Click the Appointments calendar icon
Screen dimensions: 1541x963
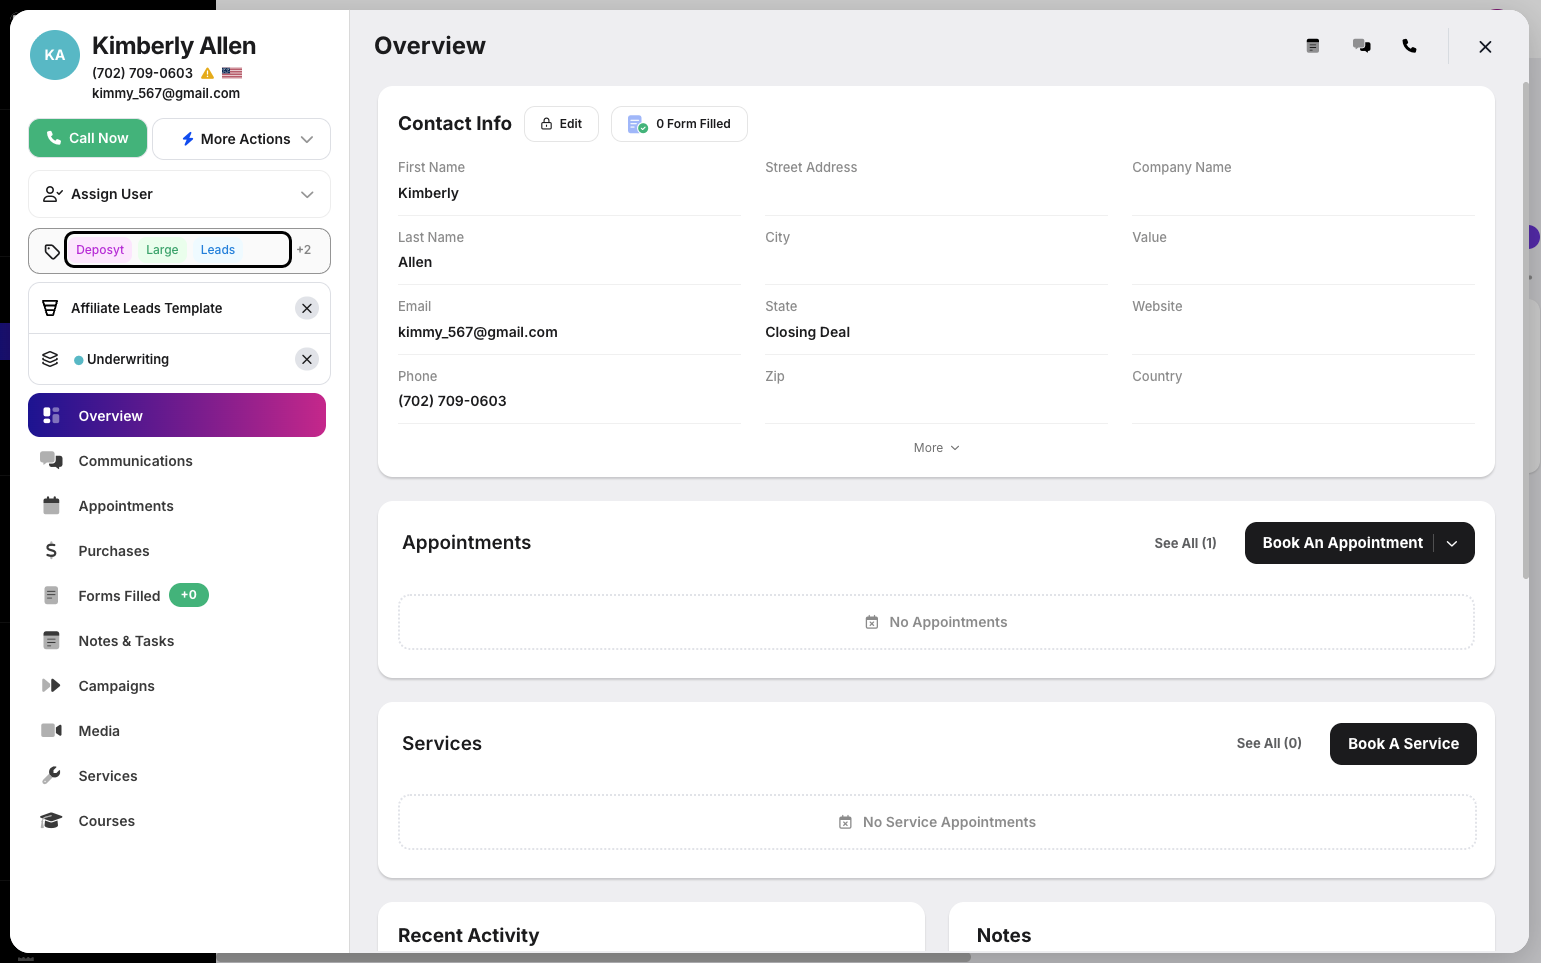[51, 505]
